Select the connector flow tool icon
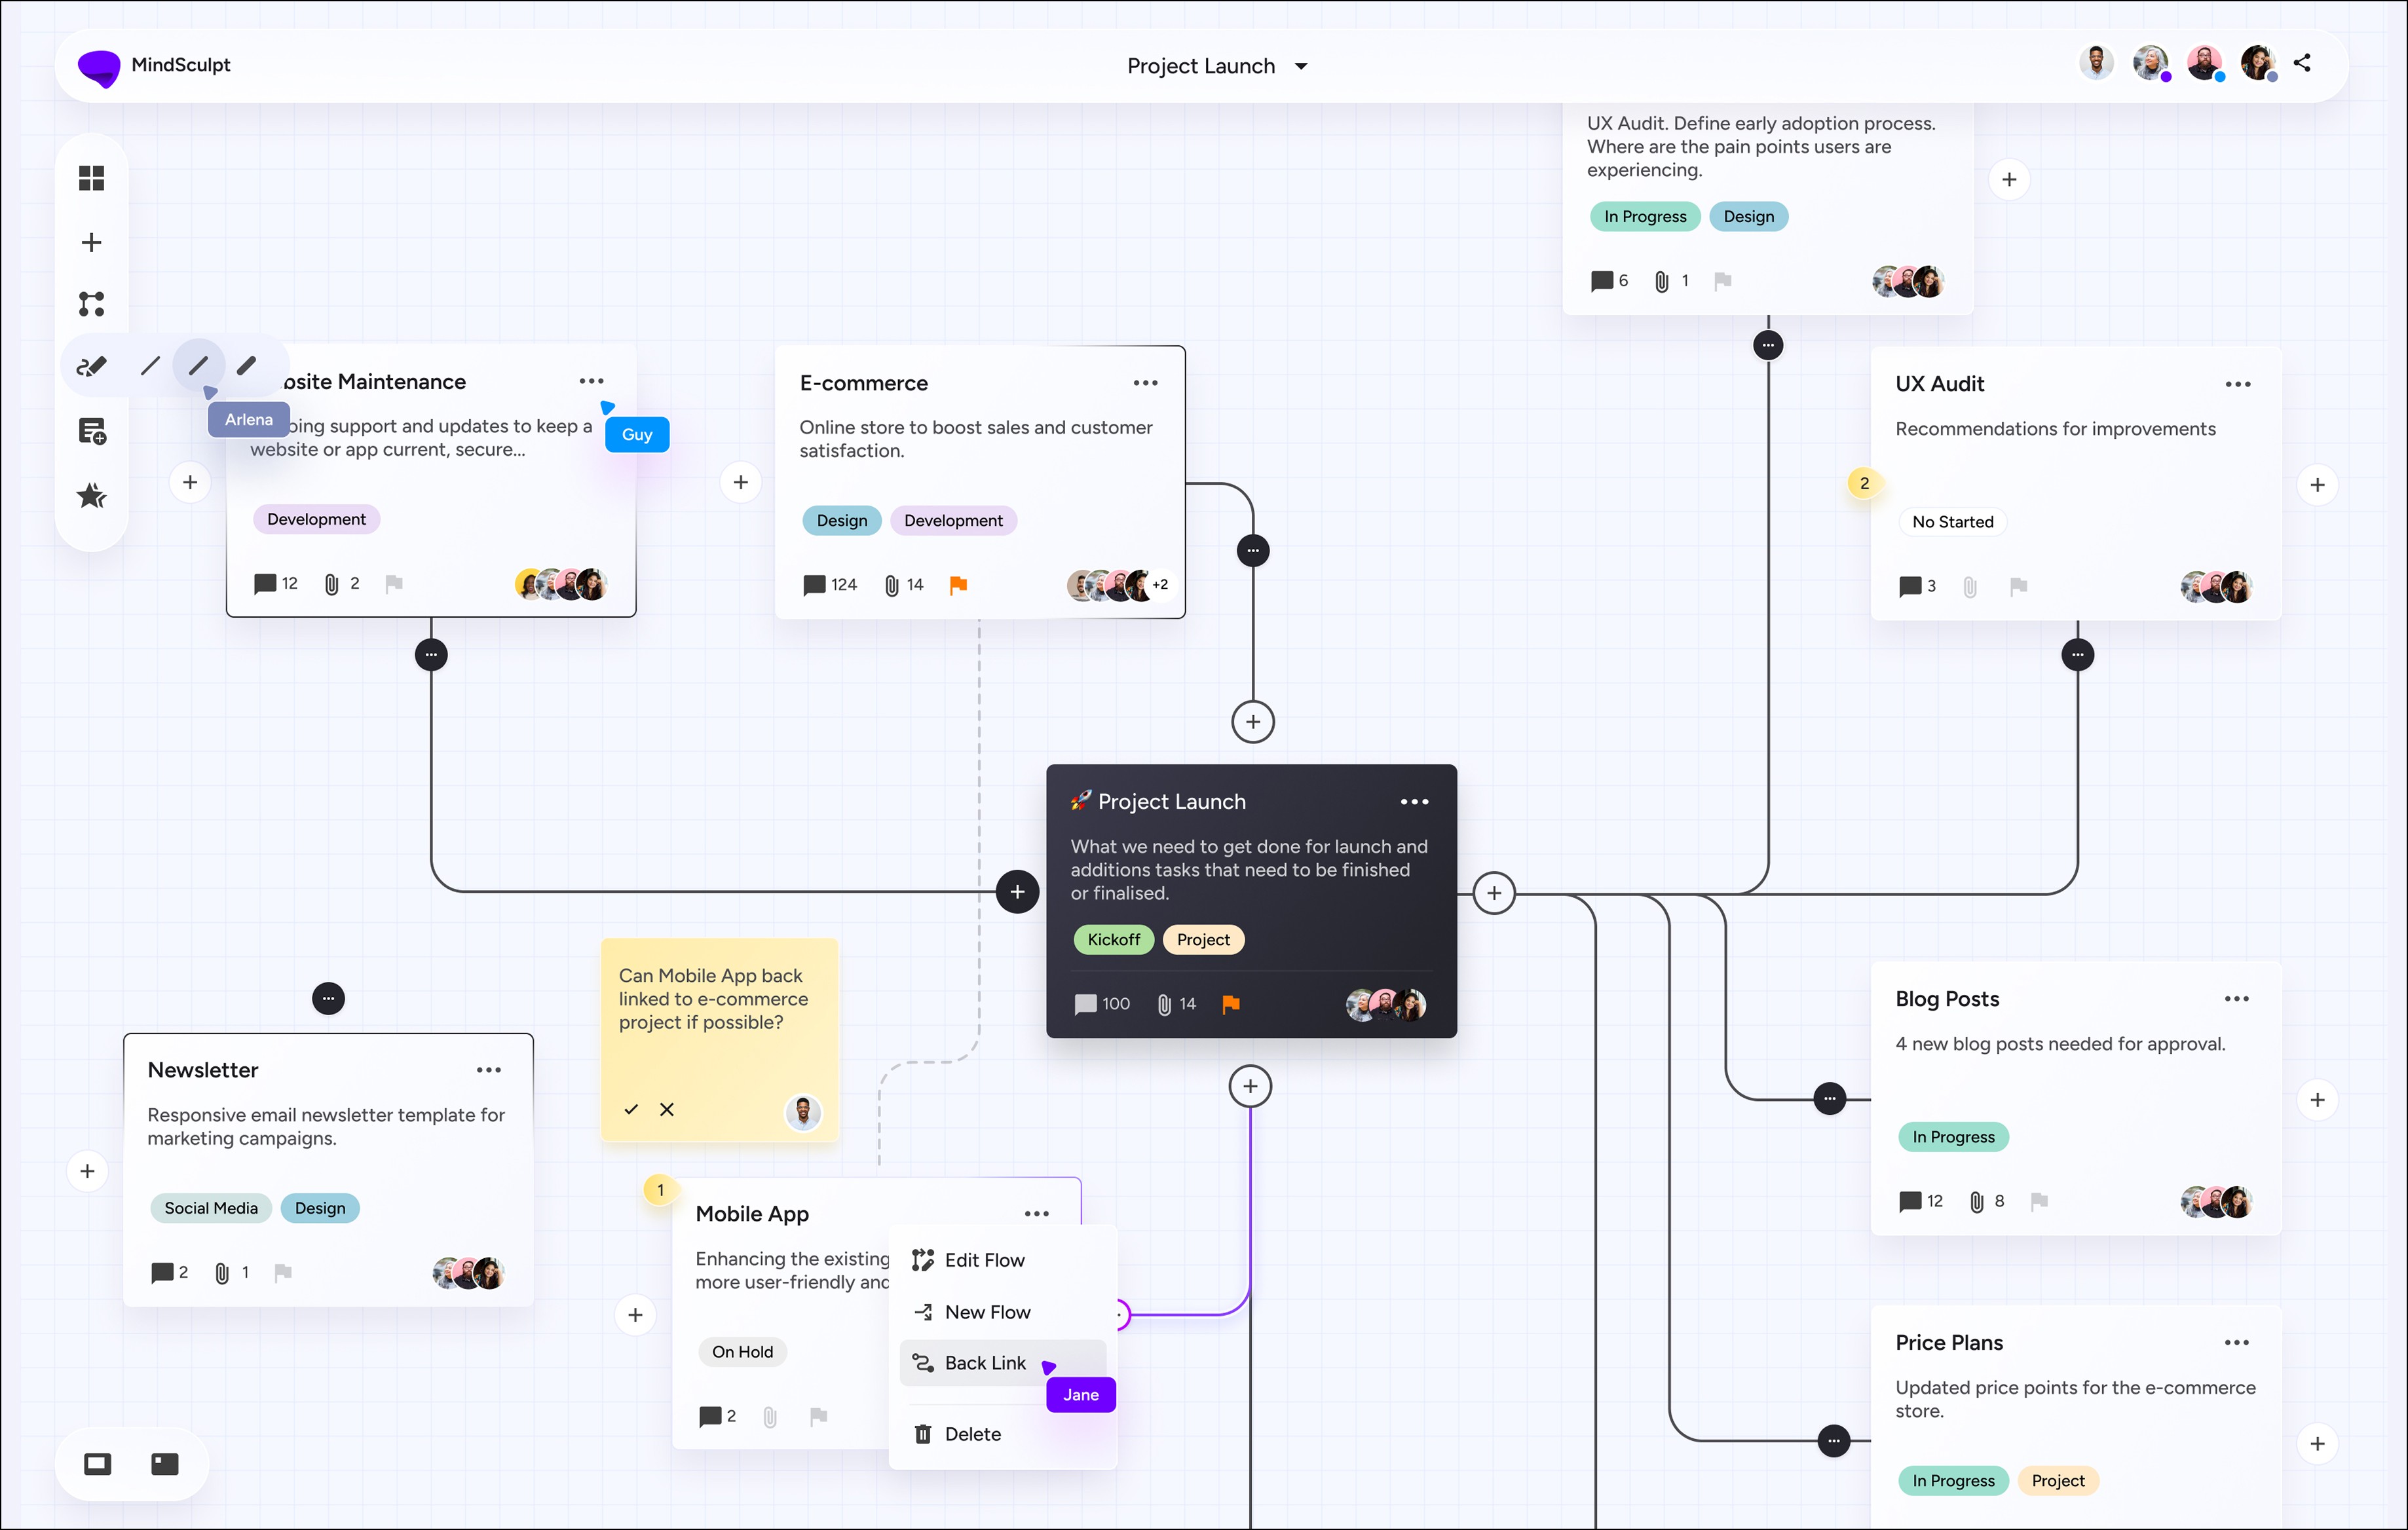This screenshot has width=2408, height=1530. tap(91, 304)
